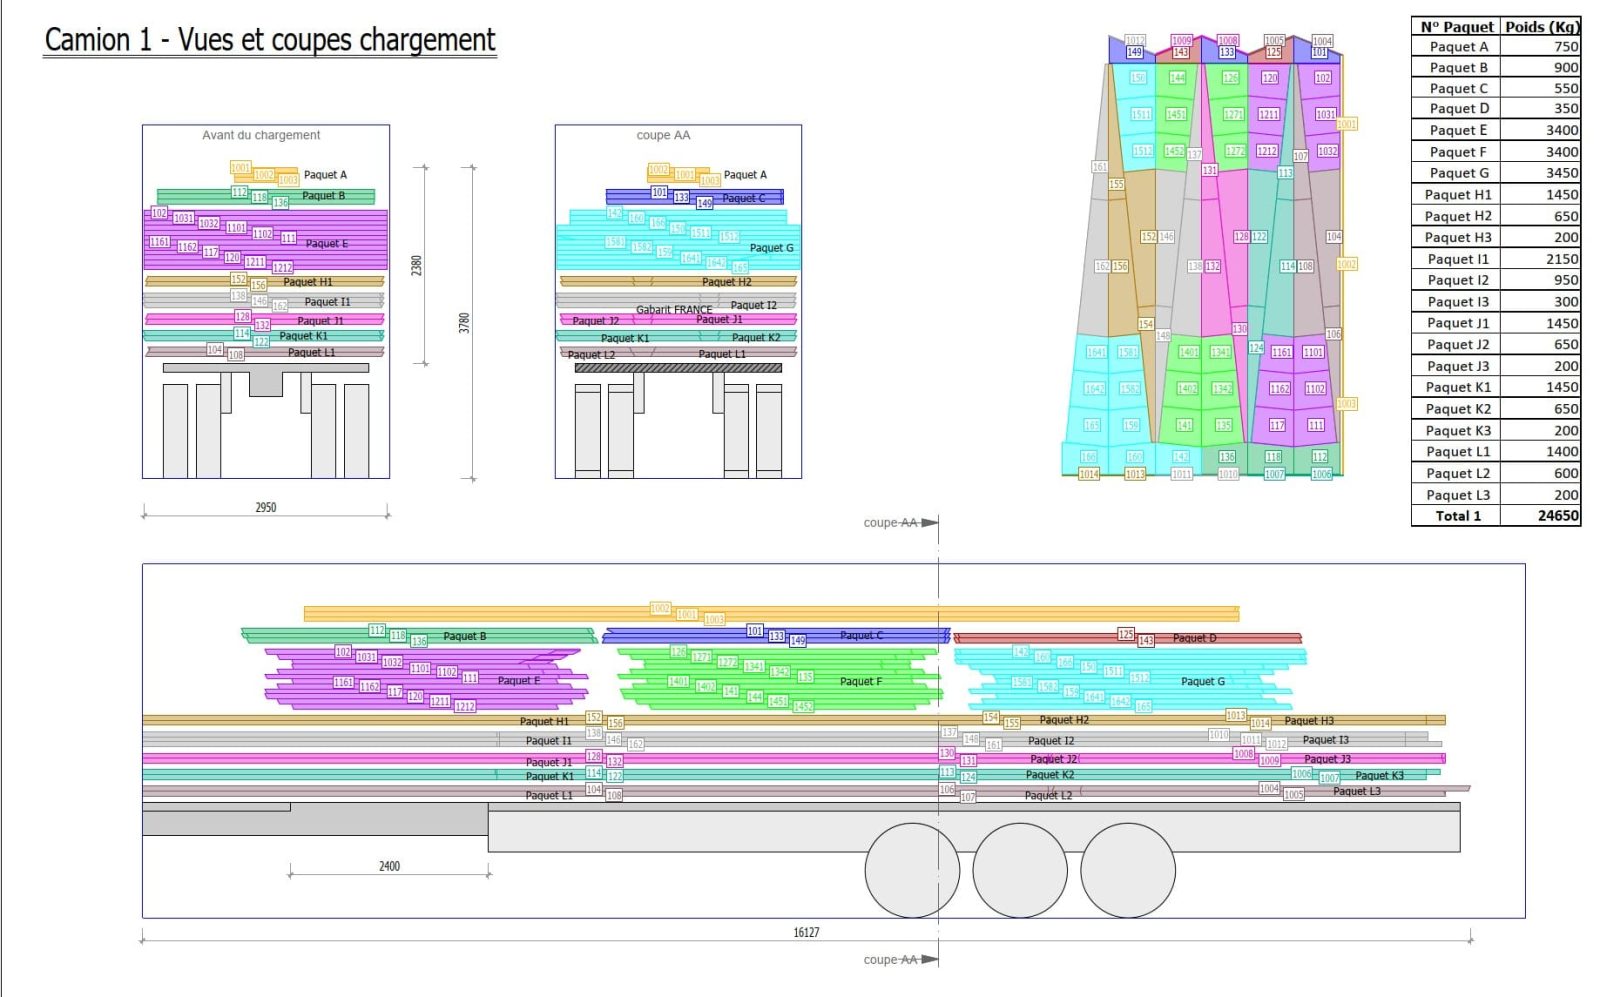Click the middle trailer wheel circle
1600x997 pixels.
1020,870
